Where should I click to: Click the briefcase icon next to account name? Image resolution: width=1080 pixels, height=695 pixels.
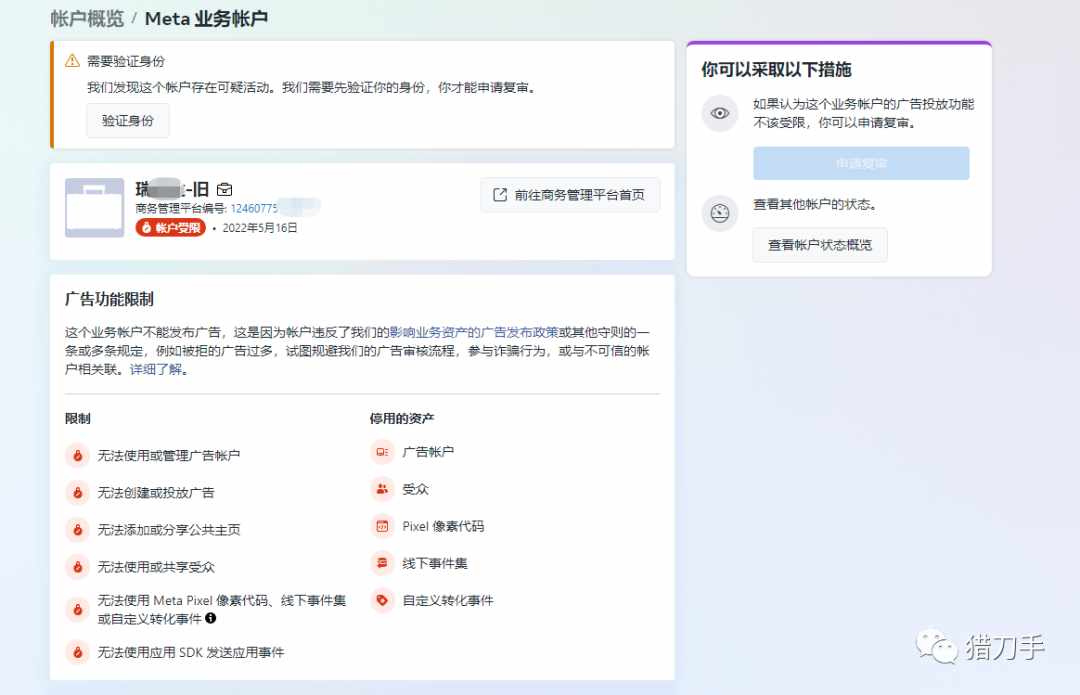pos(225,189)
